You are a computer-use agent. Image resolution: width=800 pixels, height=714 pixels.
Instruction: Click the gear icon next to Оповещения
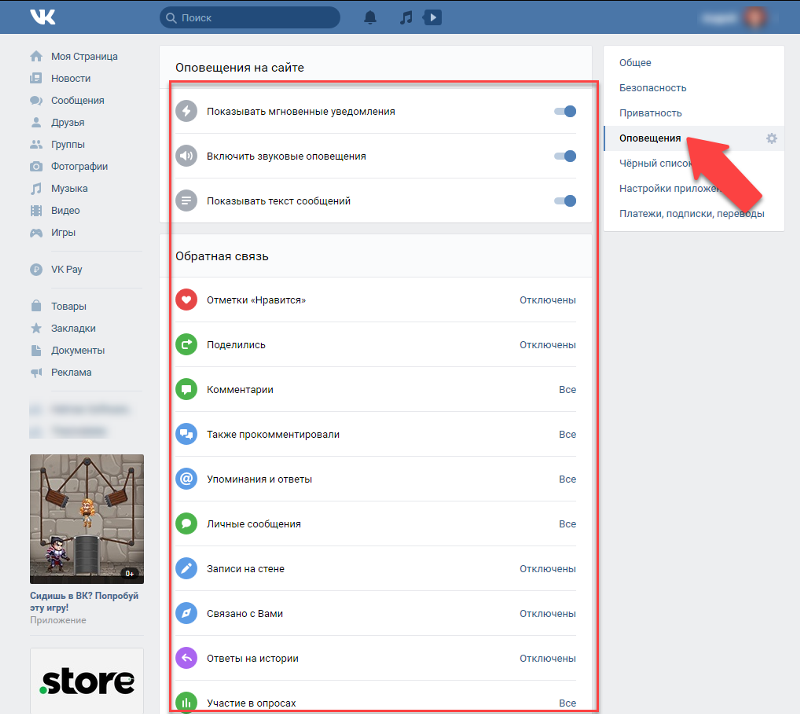click(771, 138)
